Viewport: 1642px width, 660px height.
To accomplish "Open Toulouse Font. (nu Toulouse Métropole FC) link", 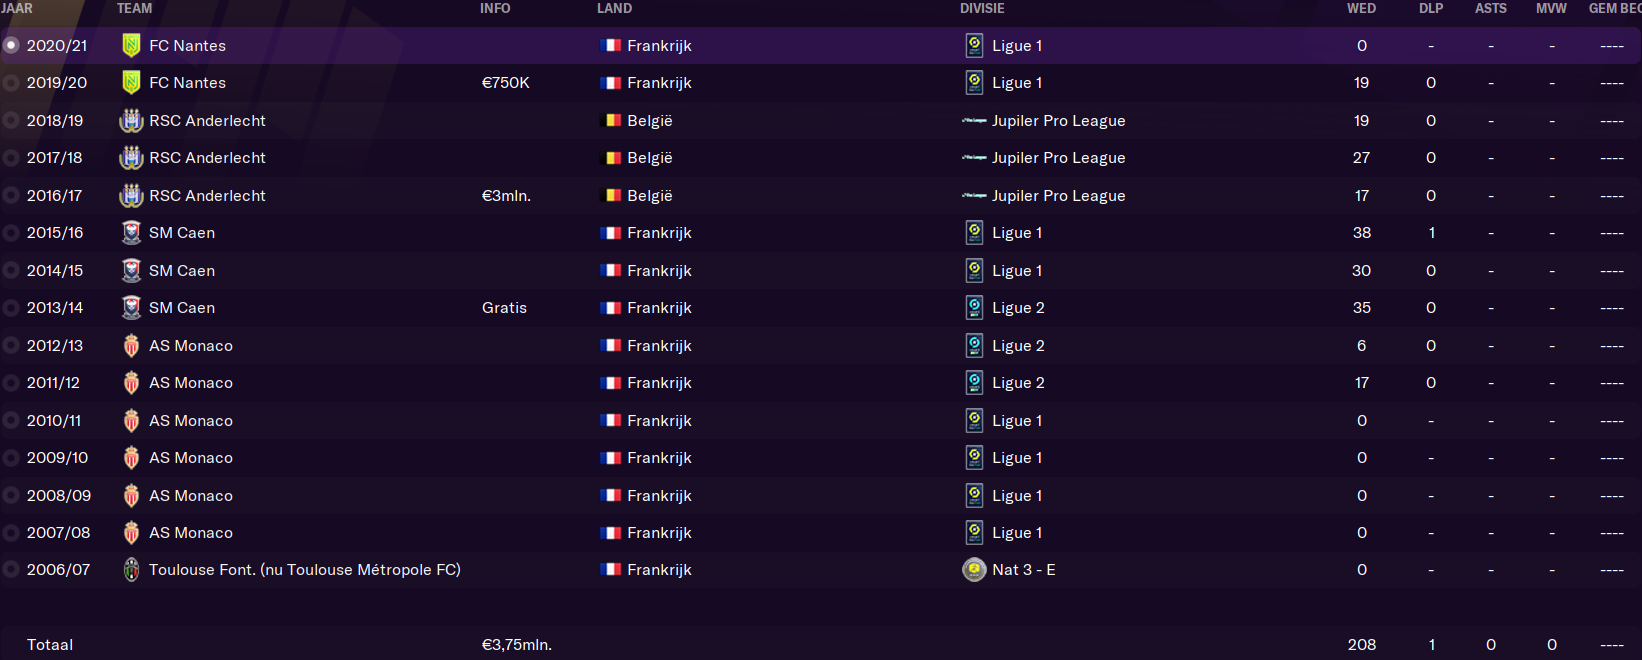I will (x=305, y=569).
